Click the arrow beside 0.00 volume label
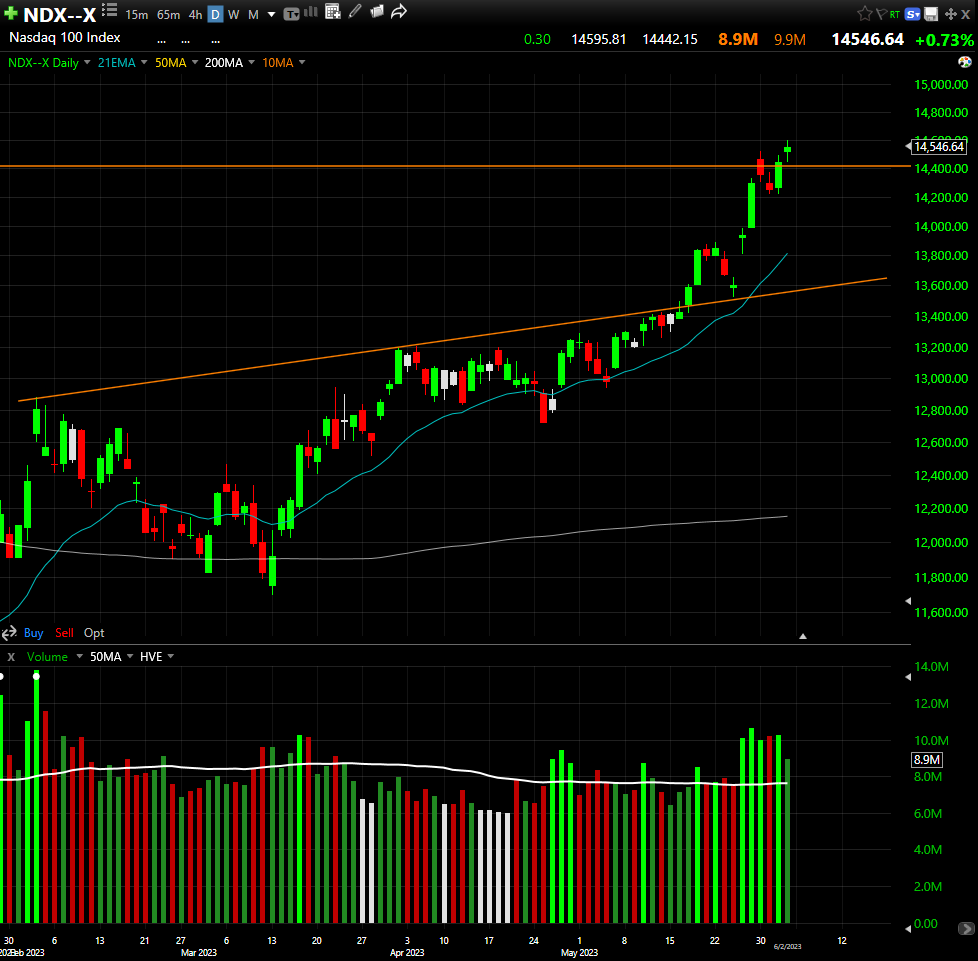978x961 pixels. (x=908, y=929)
